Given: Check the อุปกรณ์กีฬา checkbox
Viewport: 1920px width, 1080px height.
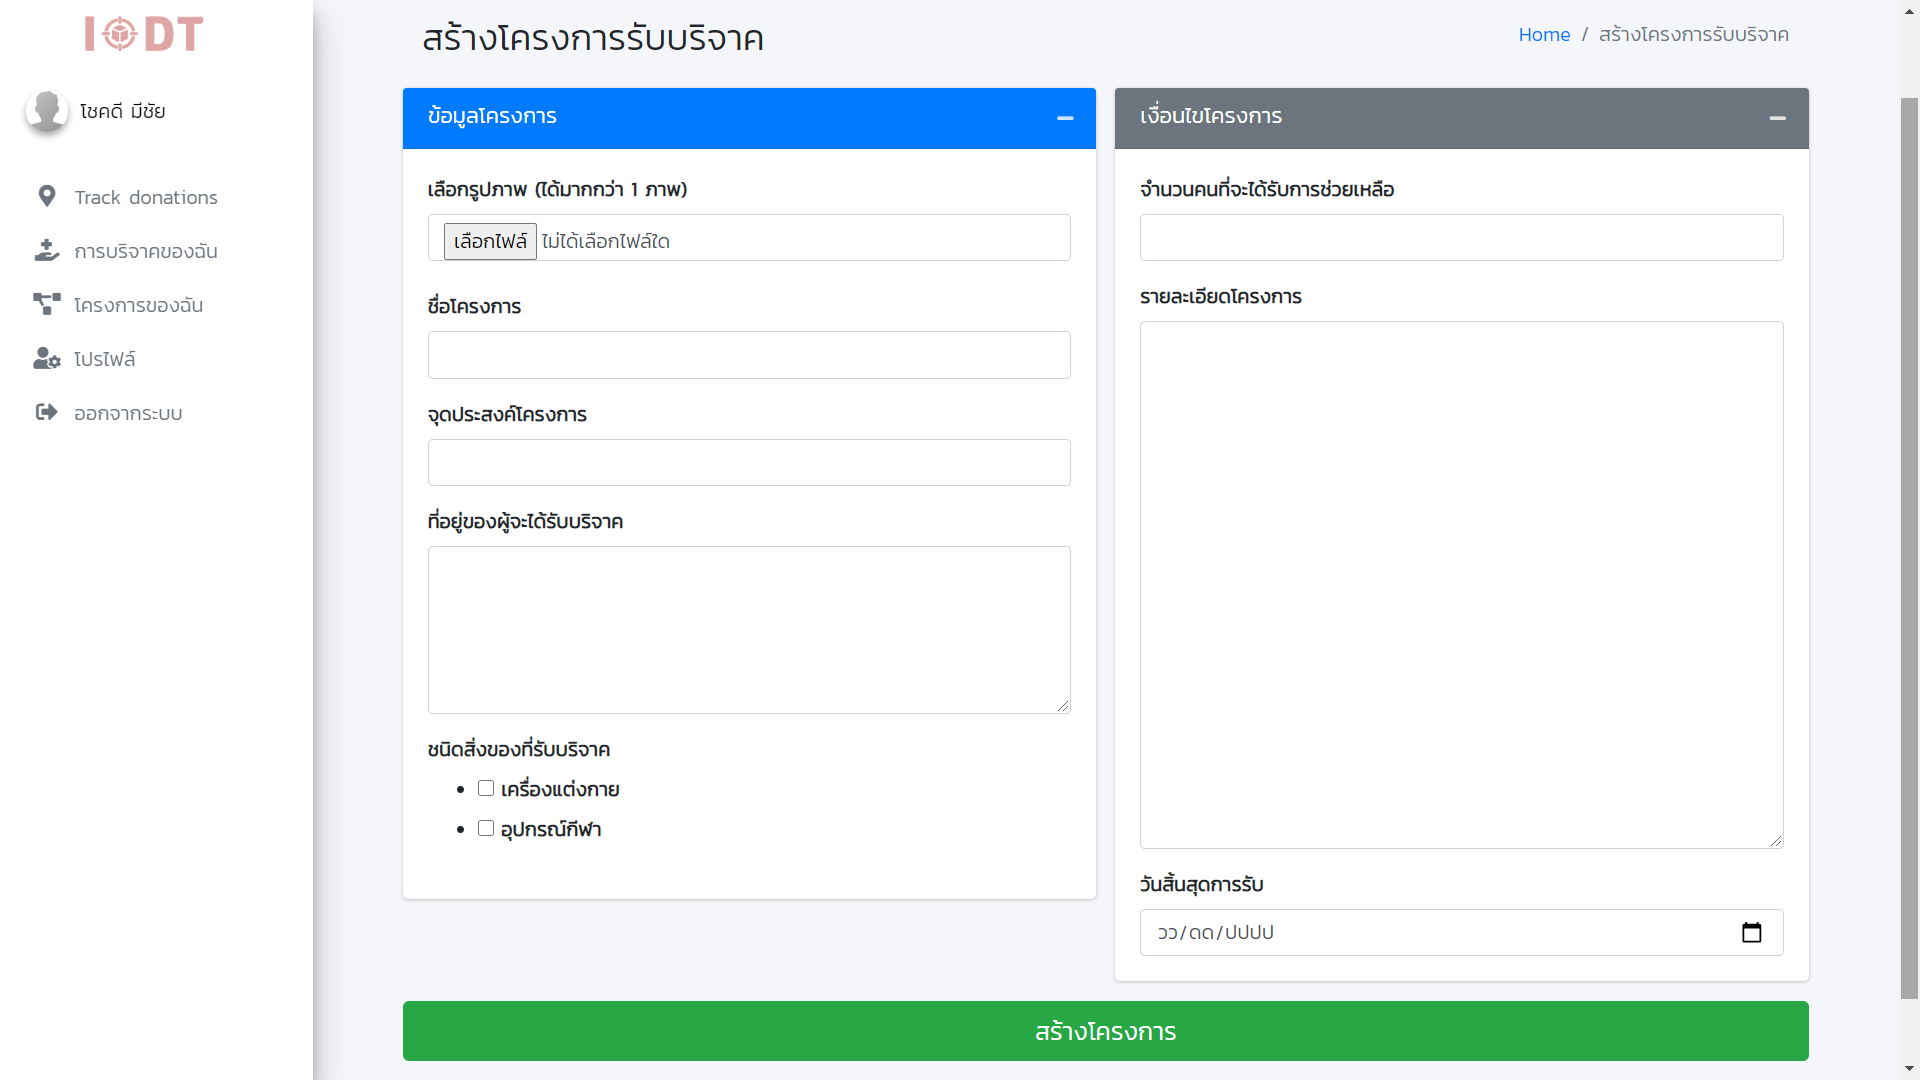Looking at the screenshot, I should [x=486, y=829].
